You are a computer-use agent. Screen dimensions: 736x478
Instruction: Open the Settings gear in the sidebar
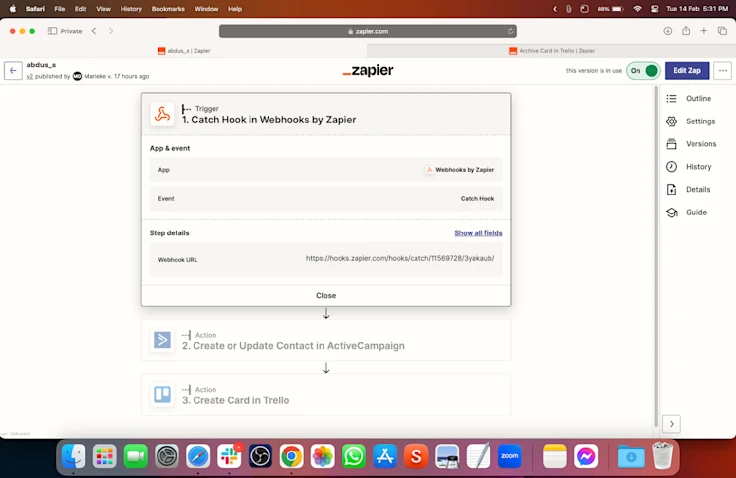pos(671,121)
